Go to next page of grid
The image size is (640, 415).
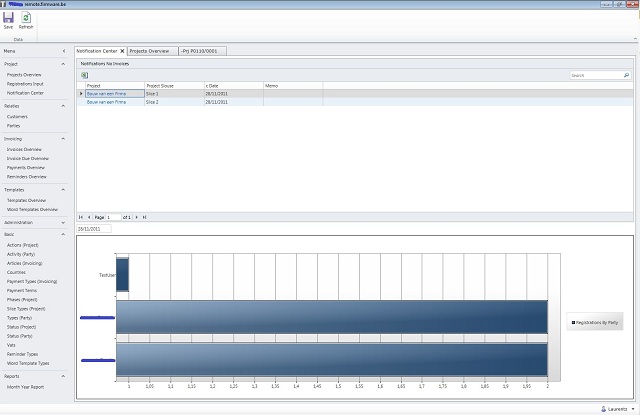click(137, 217)
